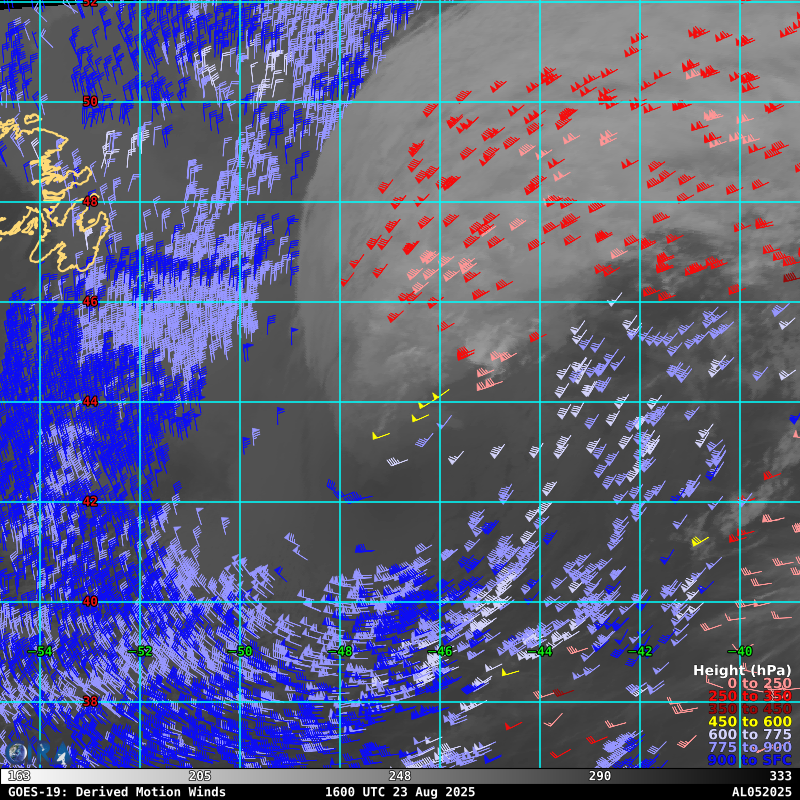Click the latitude label 50
Image resolution: width=800 pixels, height=800 pixels.
click(x=90, y=102)
